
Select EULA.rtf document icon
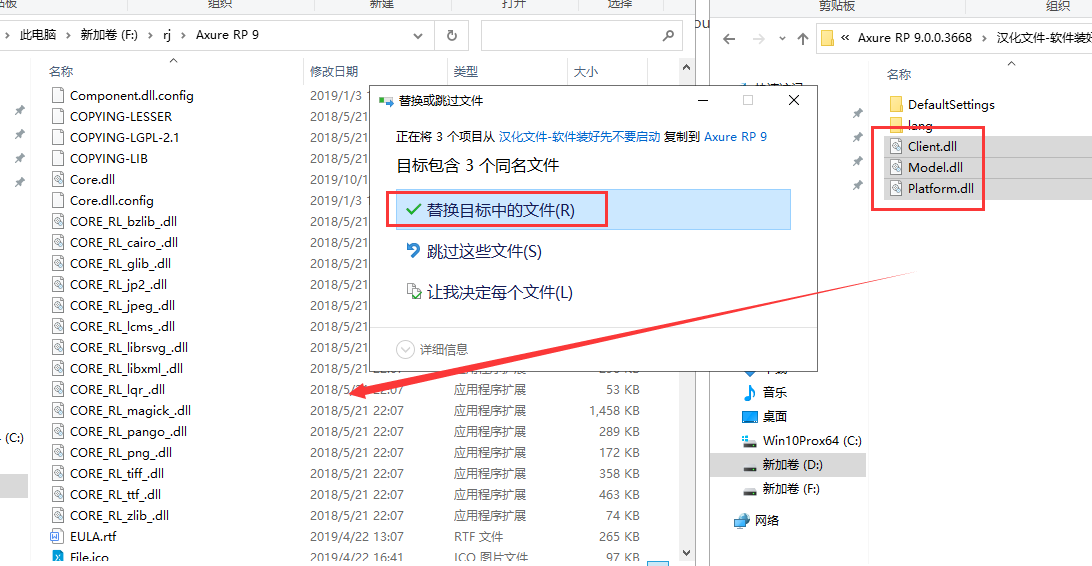coord(57,536)
